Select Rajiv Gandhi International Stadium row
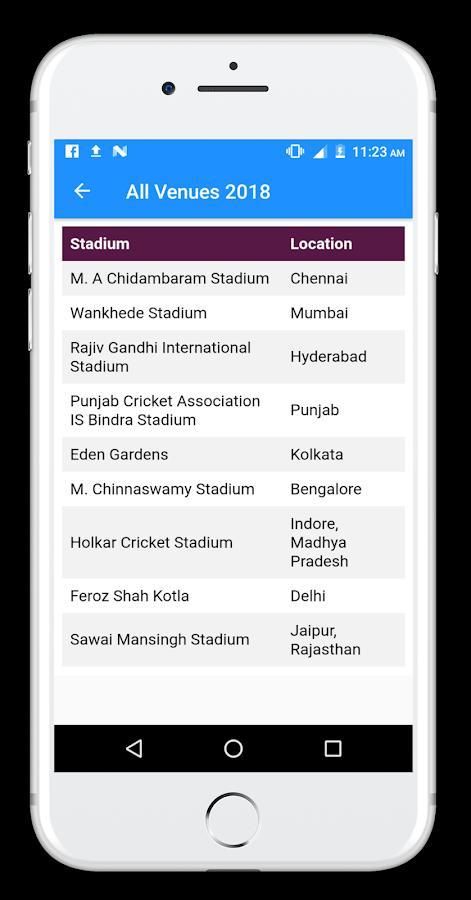Viewport: 471px width, 900px height. click(x=233, y=356)
